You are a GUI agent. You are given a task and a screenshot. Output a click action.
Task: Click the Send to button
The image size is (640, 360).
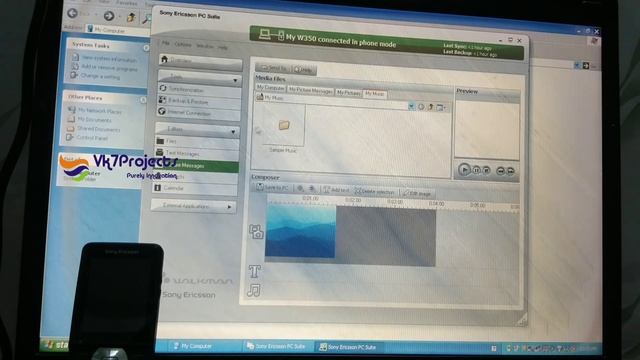point(274,68)
